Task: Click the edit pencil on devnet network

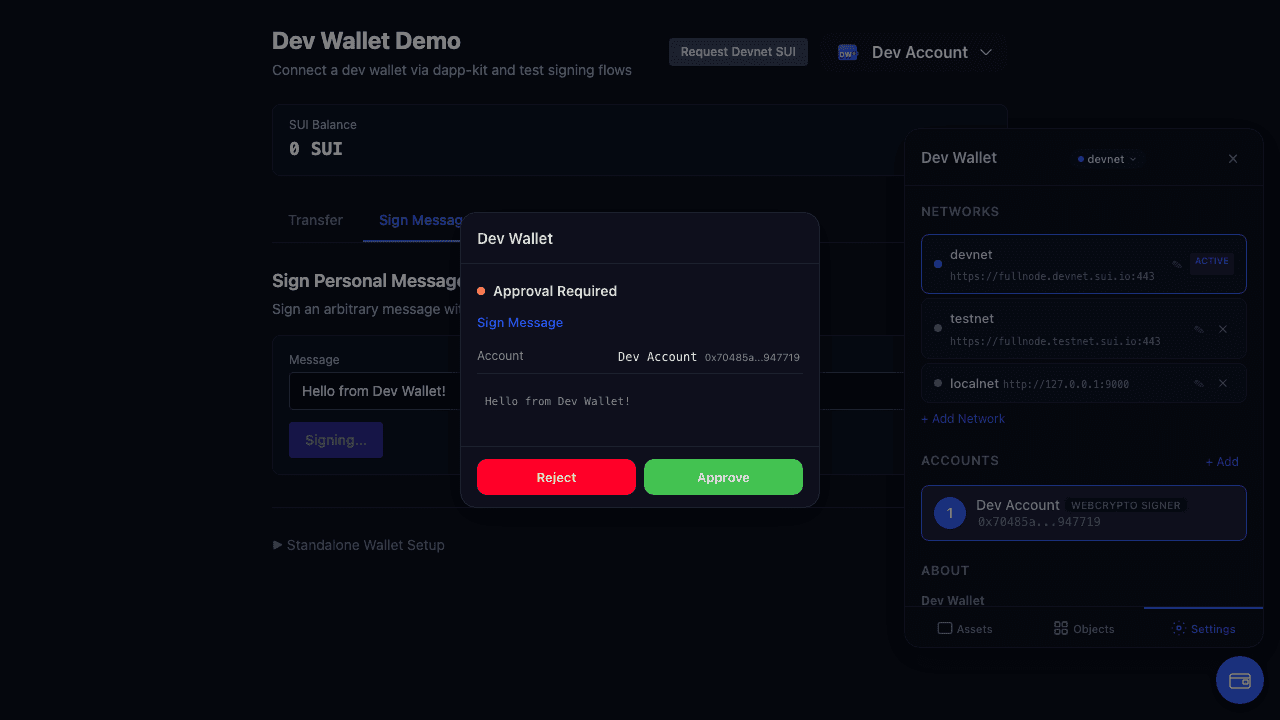Action: point(1176,263)
